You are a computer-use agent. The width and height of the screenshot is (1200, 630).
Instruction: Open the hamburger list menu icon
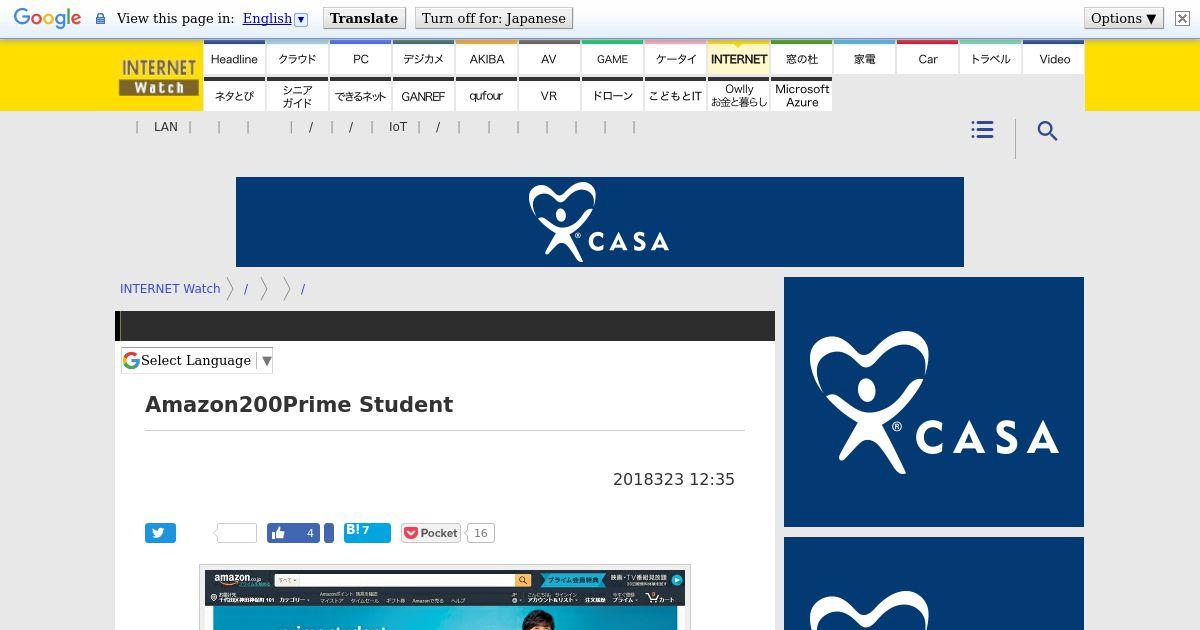click(x=982, y=130)
